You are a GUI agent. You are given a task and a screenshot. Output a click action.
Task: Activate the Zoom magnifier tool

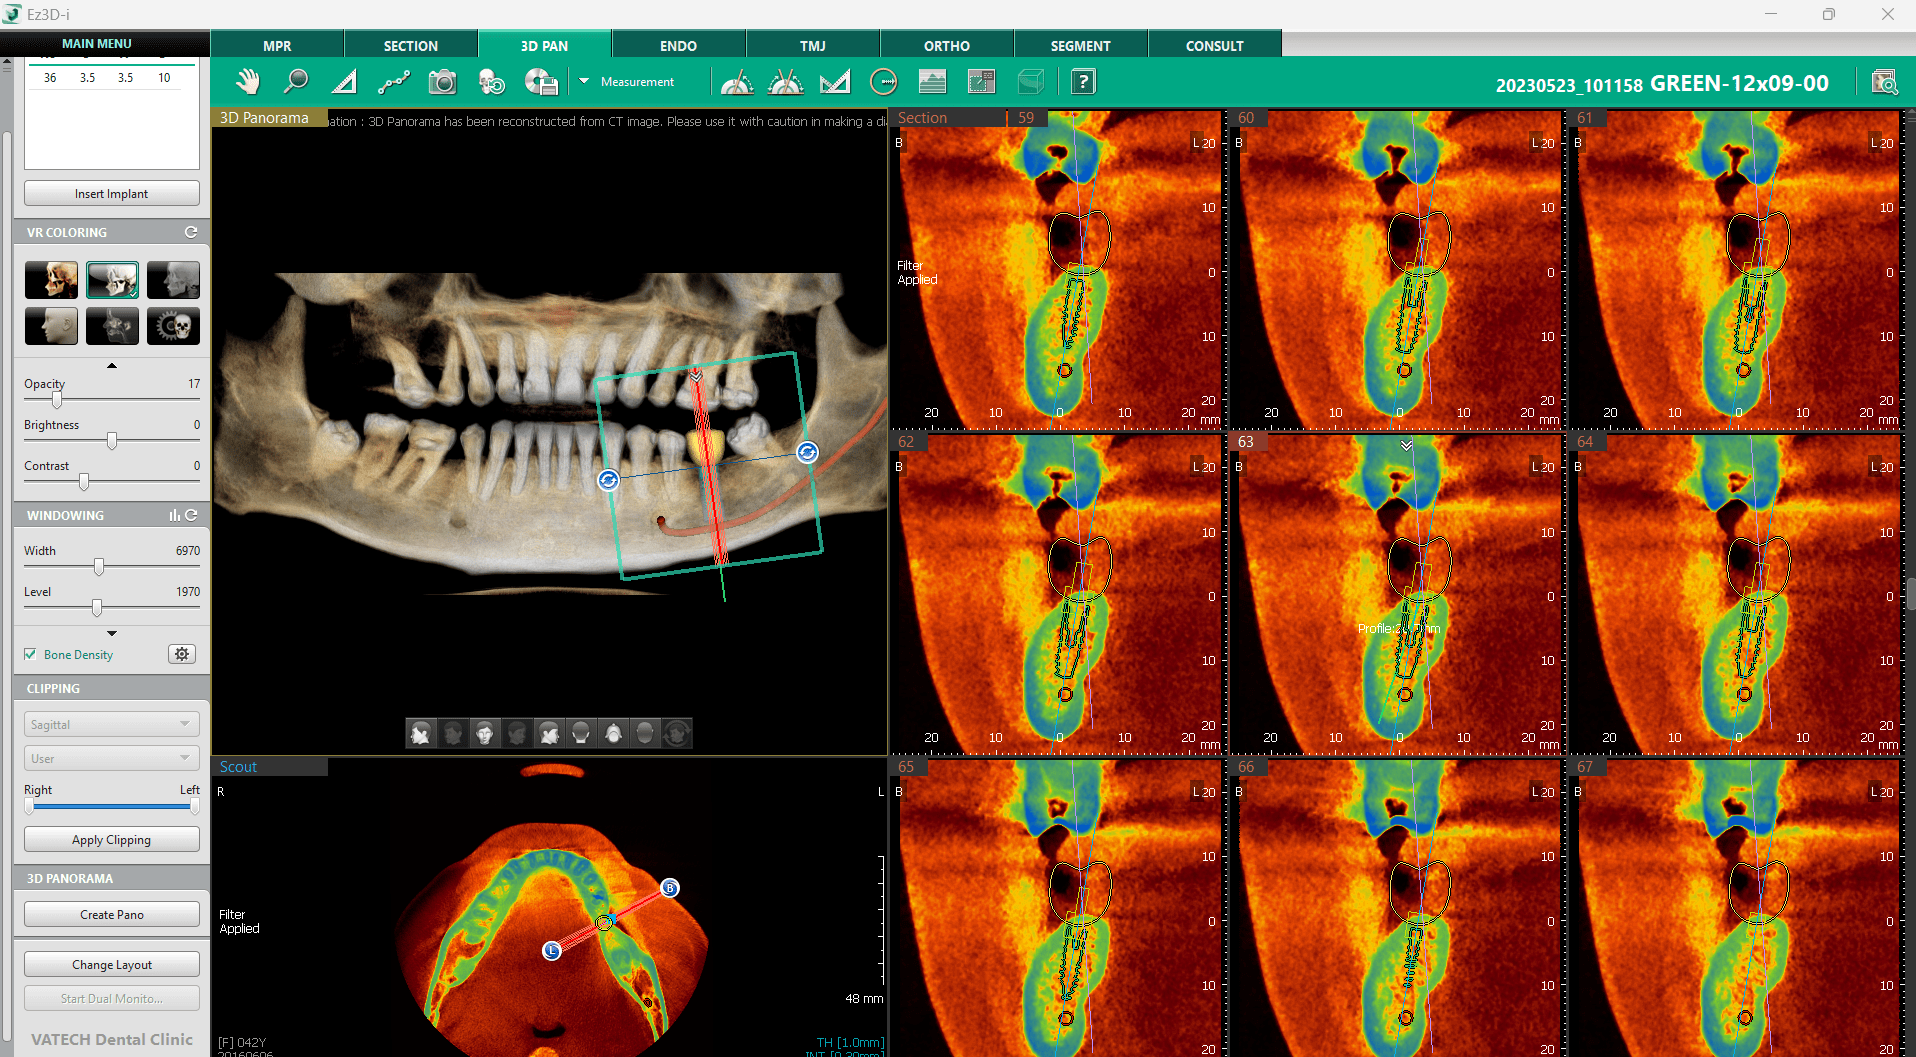coord(296,82)
